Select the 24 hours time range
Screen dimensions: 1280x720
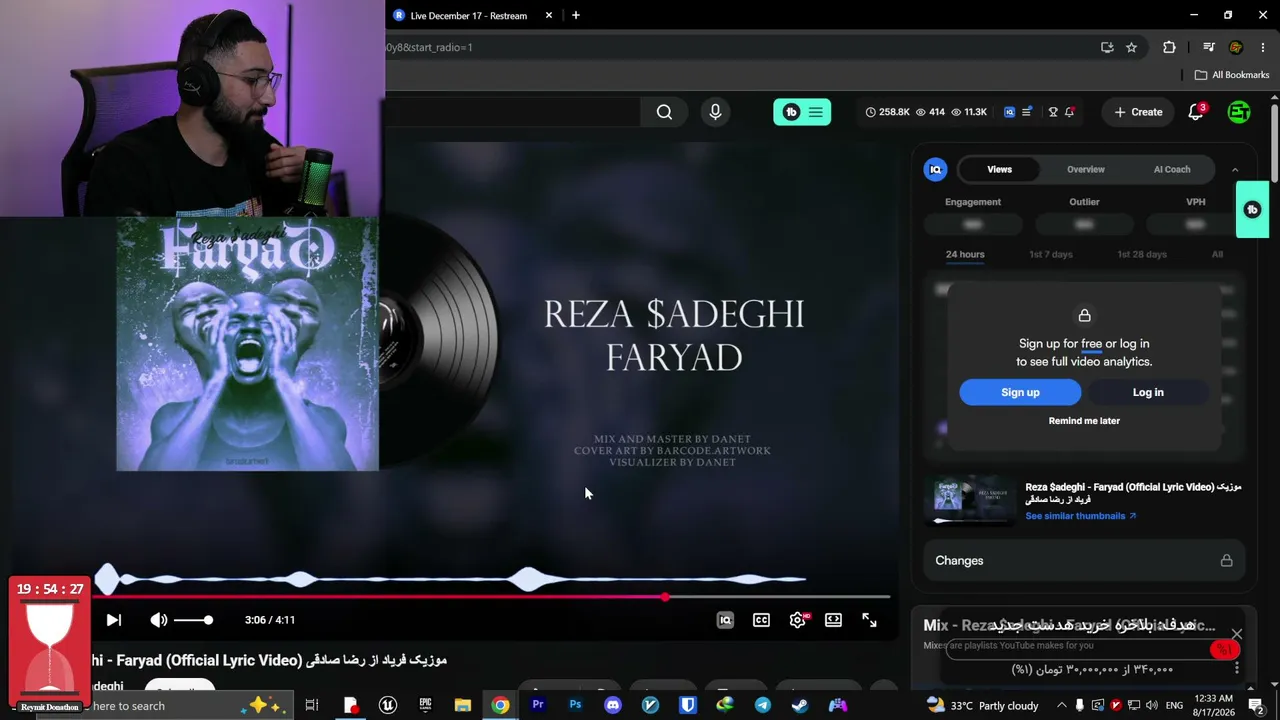point(965,254)
